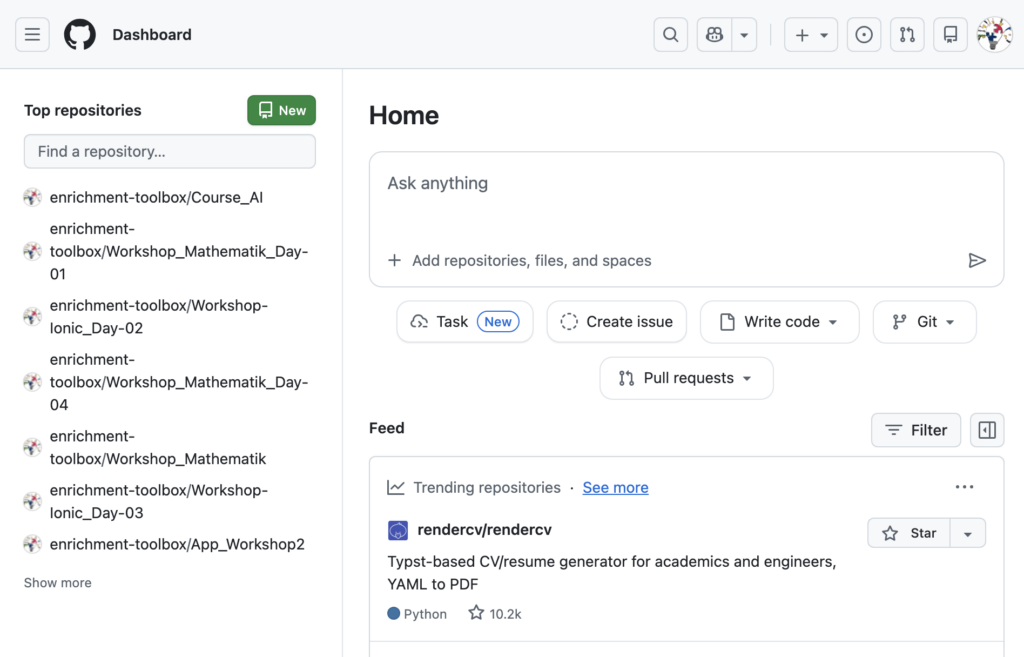Click the green New repository button
1024x657 pixels.
[281, 111]
